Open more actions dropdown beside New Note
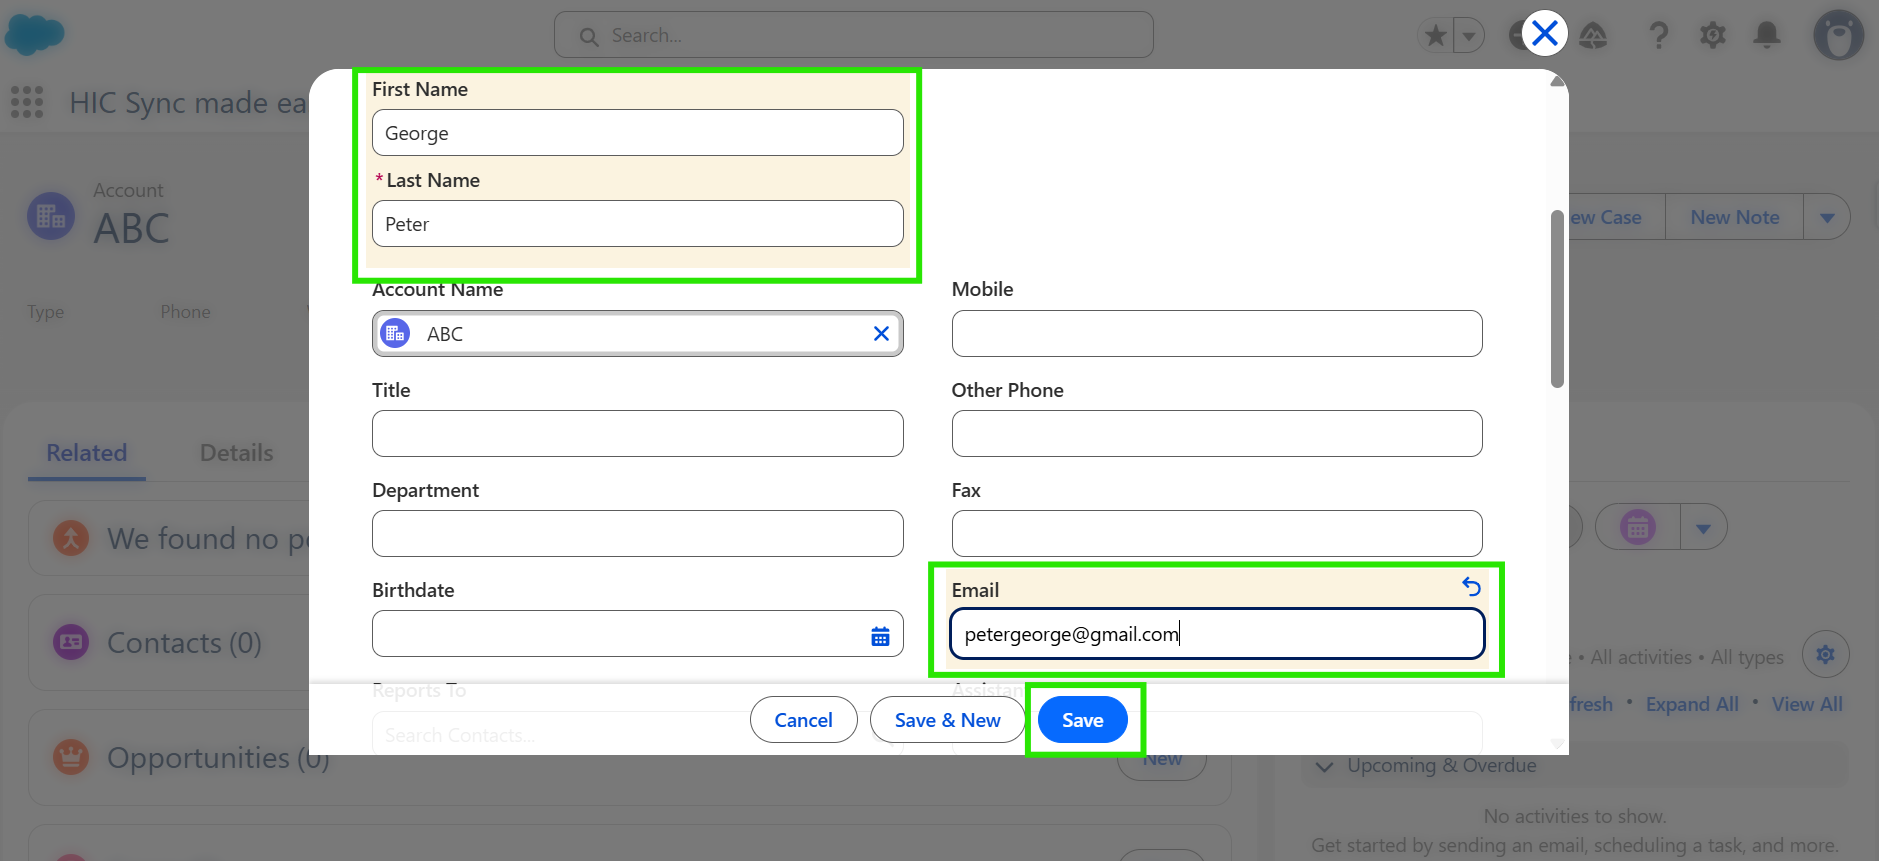Viewport: 1879px width, 861px height. (x=1827, y=217)
